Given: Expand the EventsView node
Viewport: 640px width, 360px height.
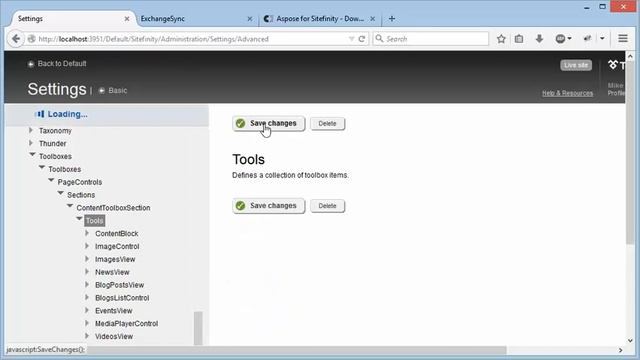Looking at the screenshot, I should pyautogui.click(x=87, y=310).
